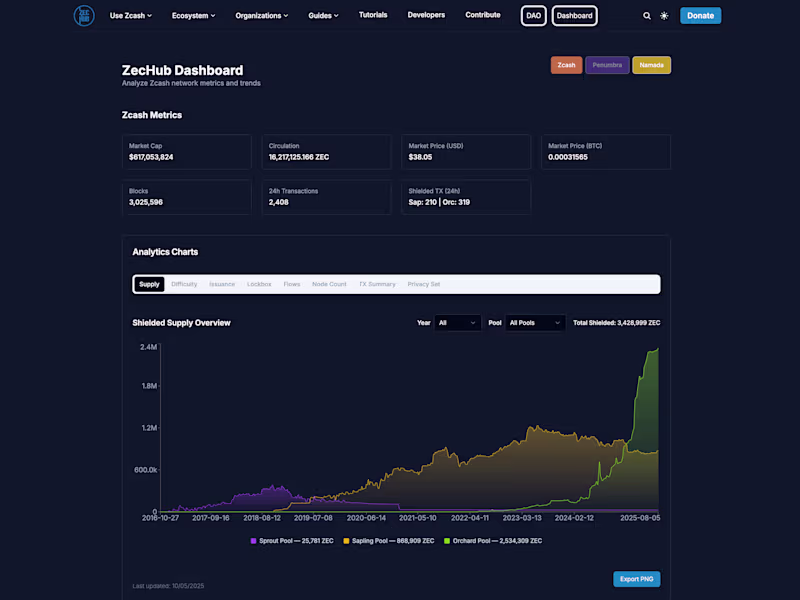
Task: Open the Year filter dropdown
Action: tap(457, 323)
